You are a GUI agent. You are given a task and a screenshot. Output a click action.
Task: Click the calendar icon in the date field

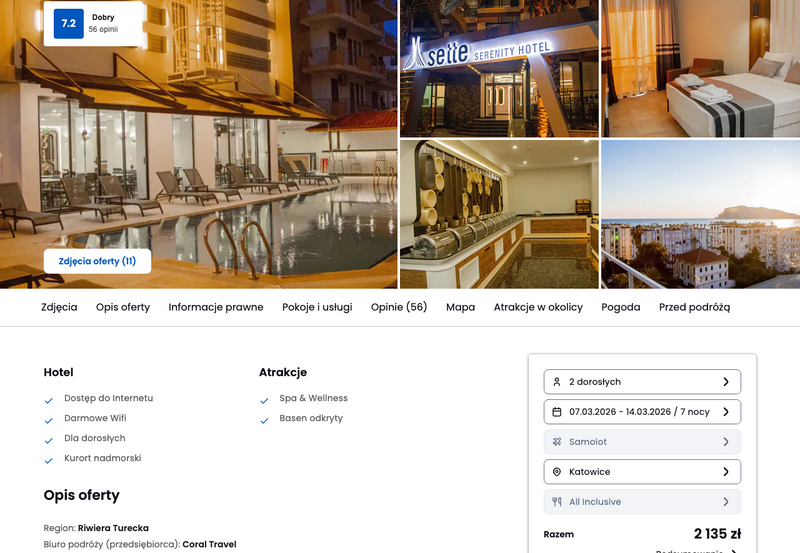pos(557,412)
